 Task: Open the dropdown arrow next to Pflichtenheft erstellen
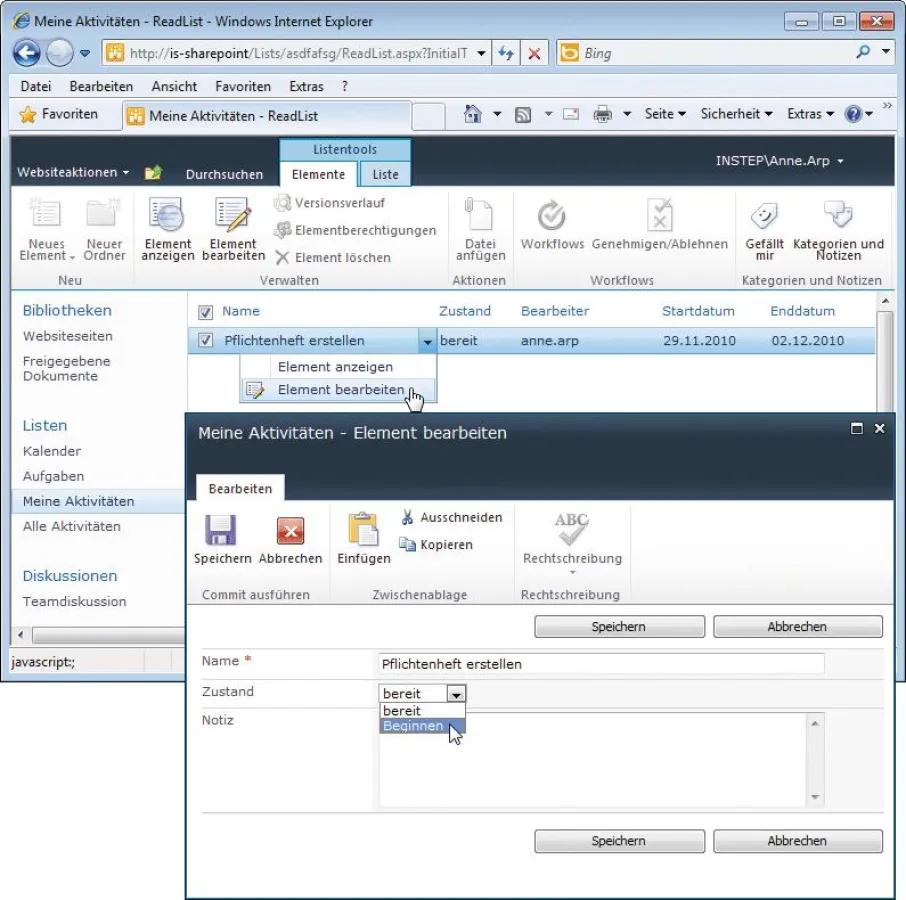(x=427, y=341)
